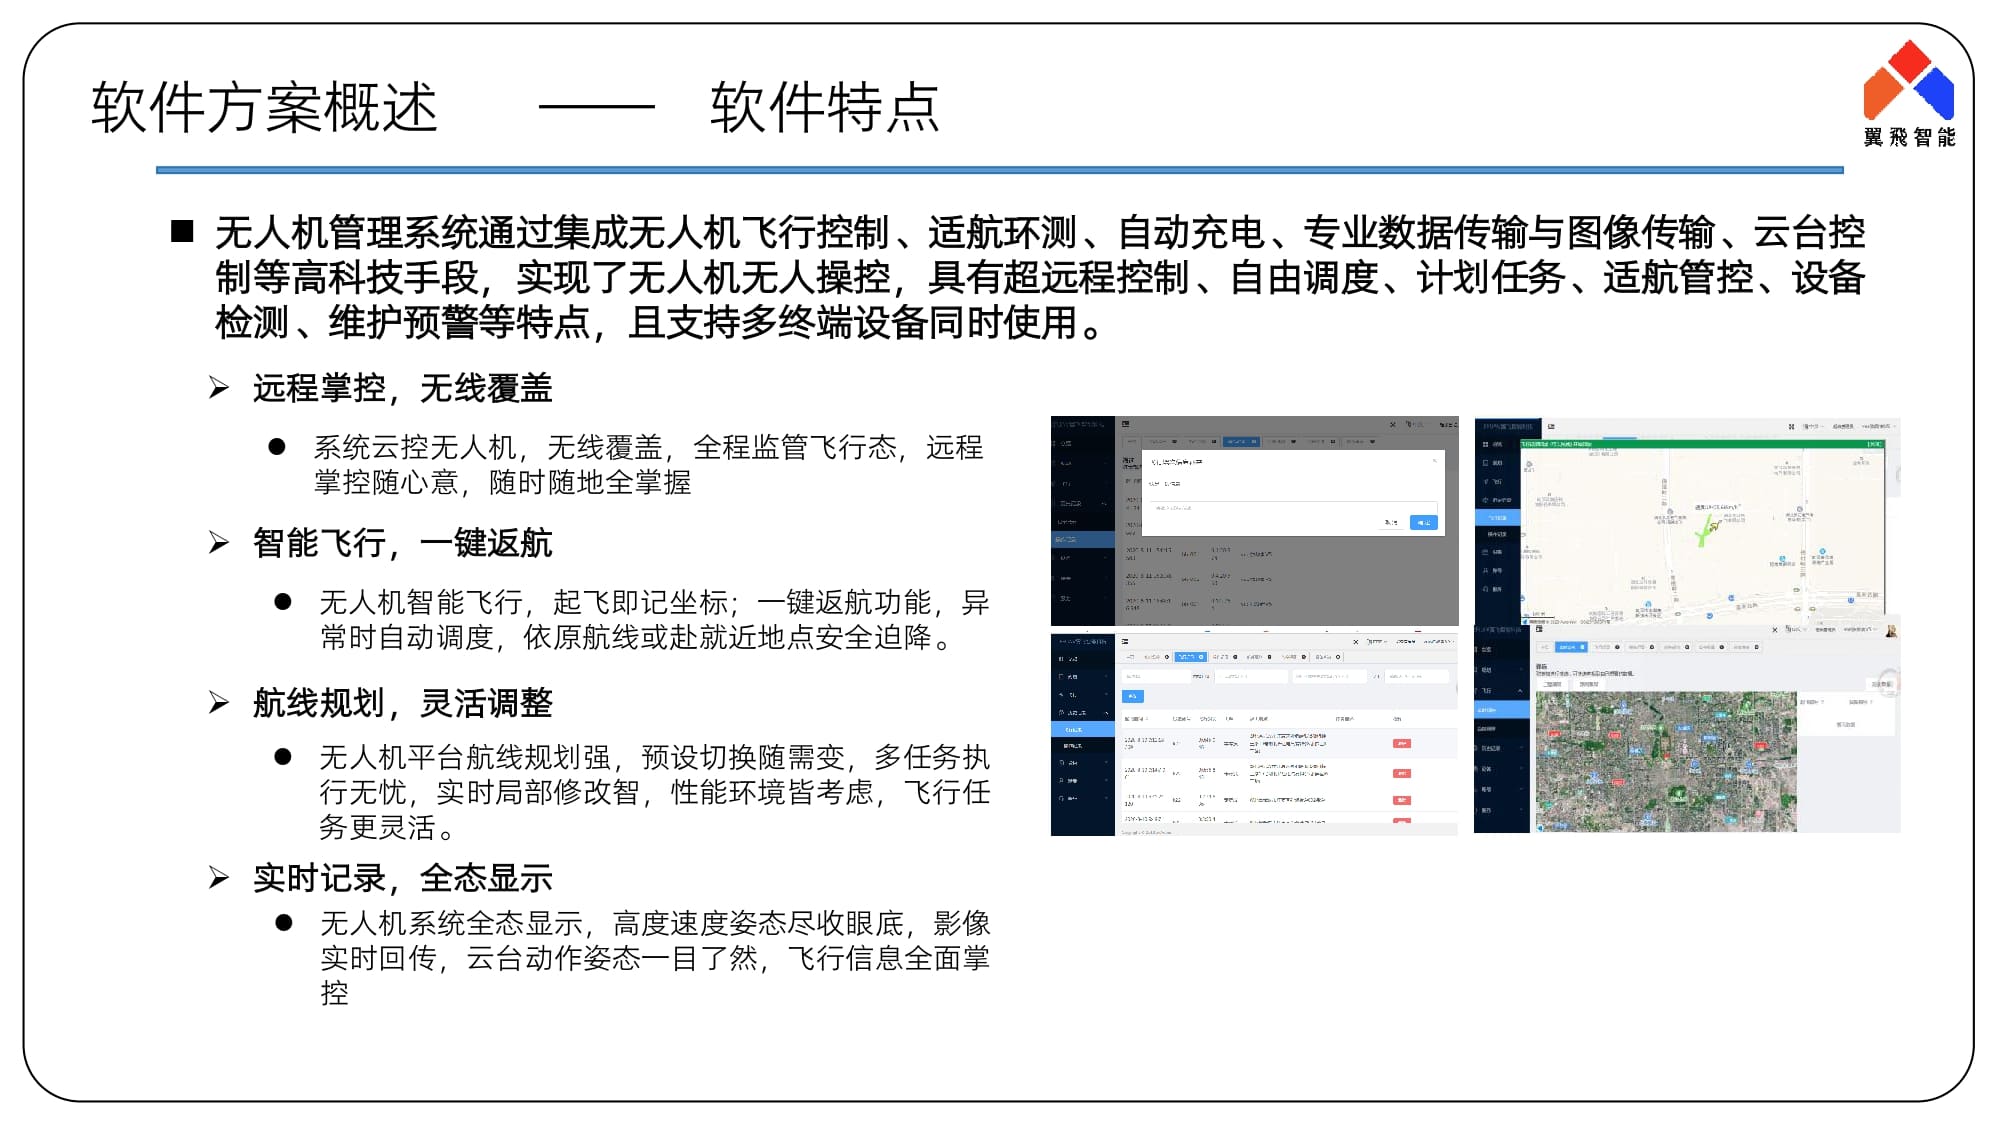Open the language dropdown in the street map header
Viewport: 2000px width, 1125px height.
[1812, 427]
